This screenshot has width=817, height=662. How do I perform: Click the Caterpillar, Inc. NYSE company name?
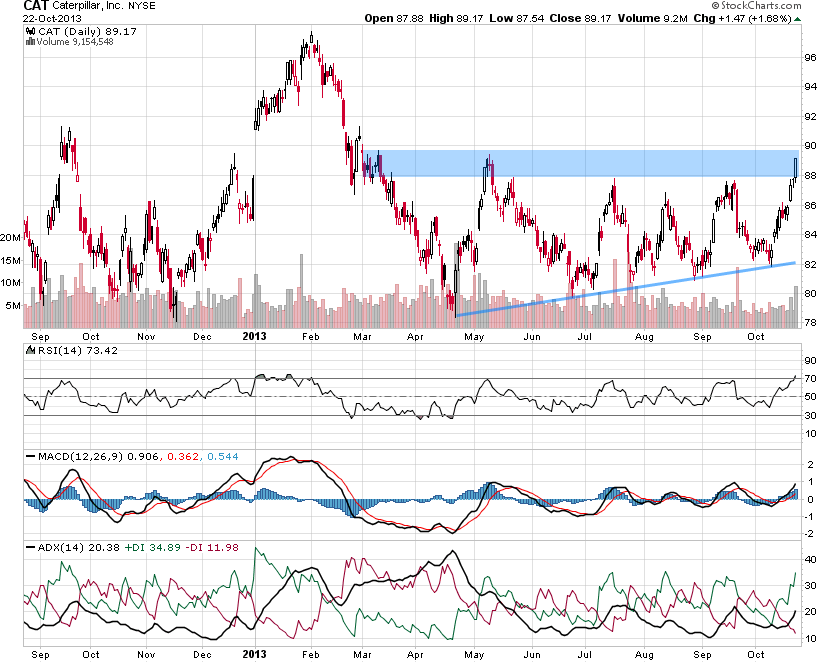click(x=104, y=6)
